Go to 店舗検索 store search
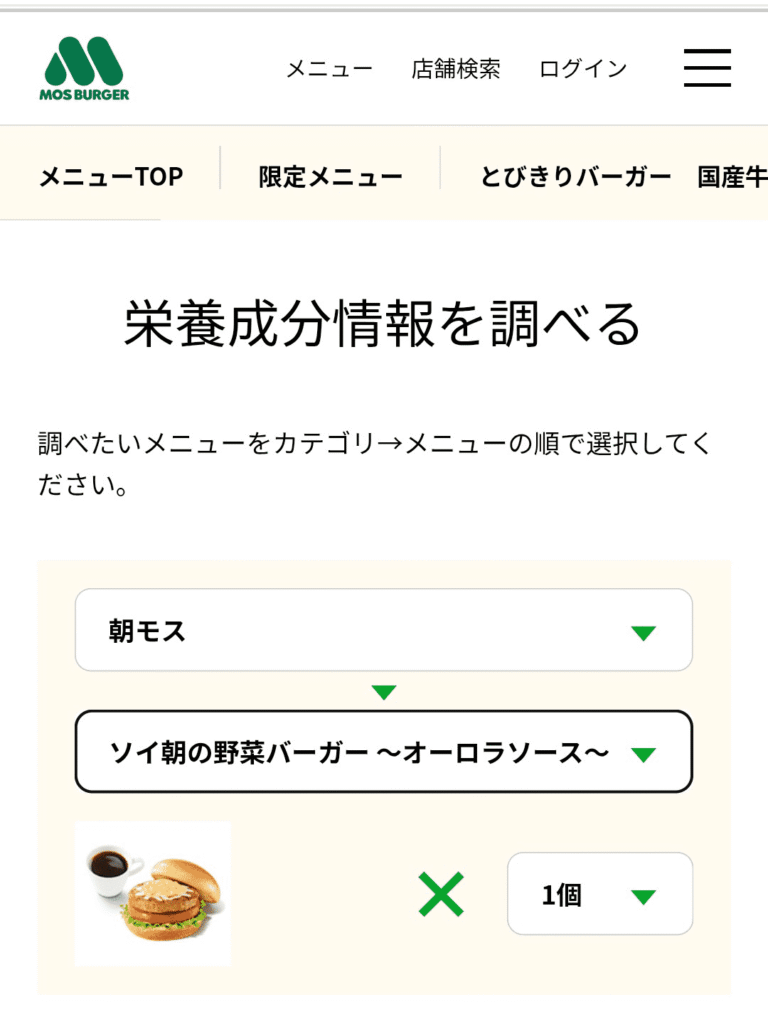The image size is (768, 1024). [456, 69]
